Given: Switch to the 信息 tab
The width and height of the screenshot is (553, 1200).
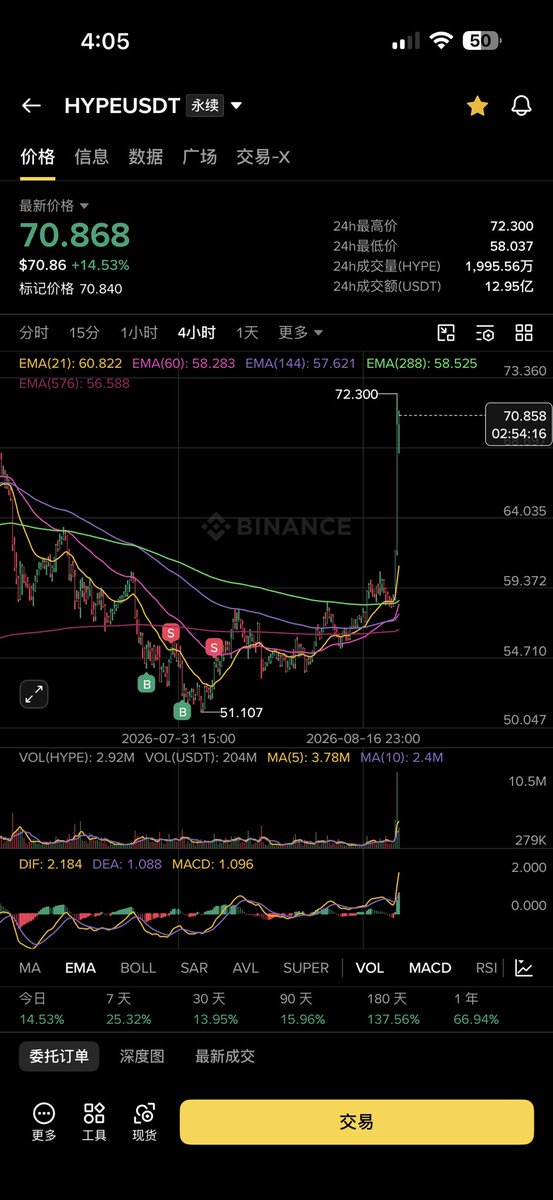Looking at the screenshot, I should coord(92,157).
